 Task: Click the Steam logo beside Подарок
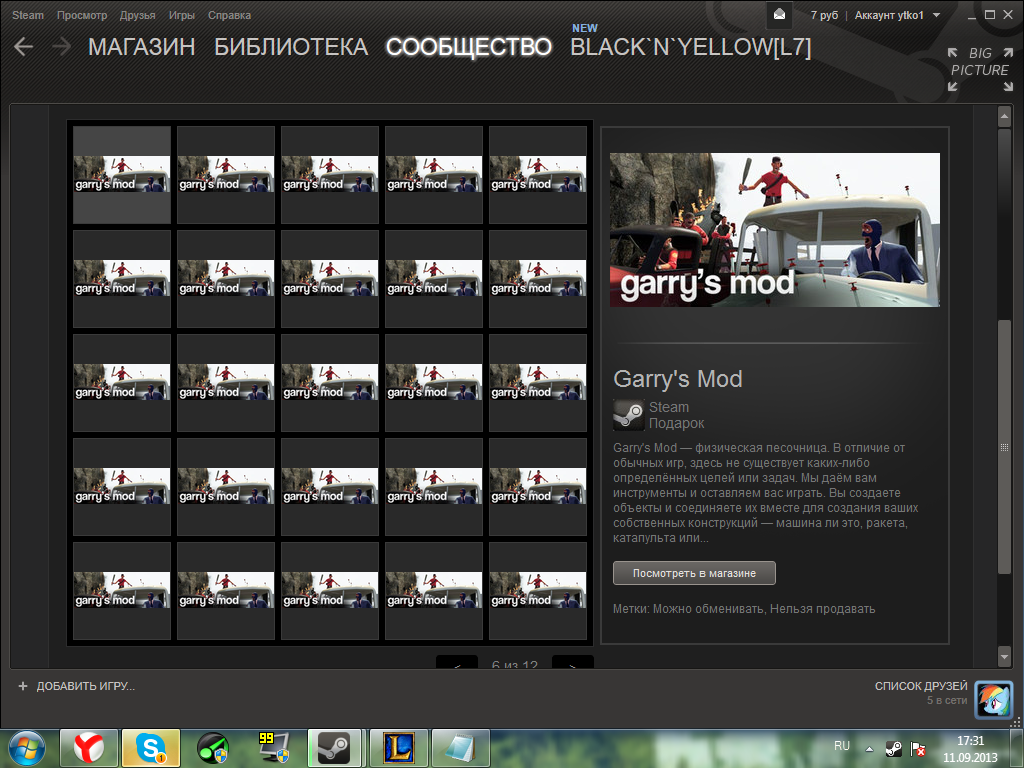(628, 415)
